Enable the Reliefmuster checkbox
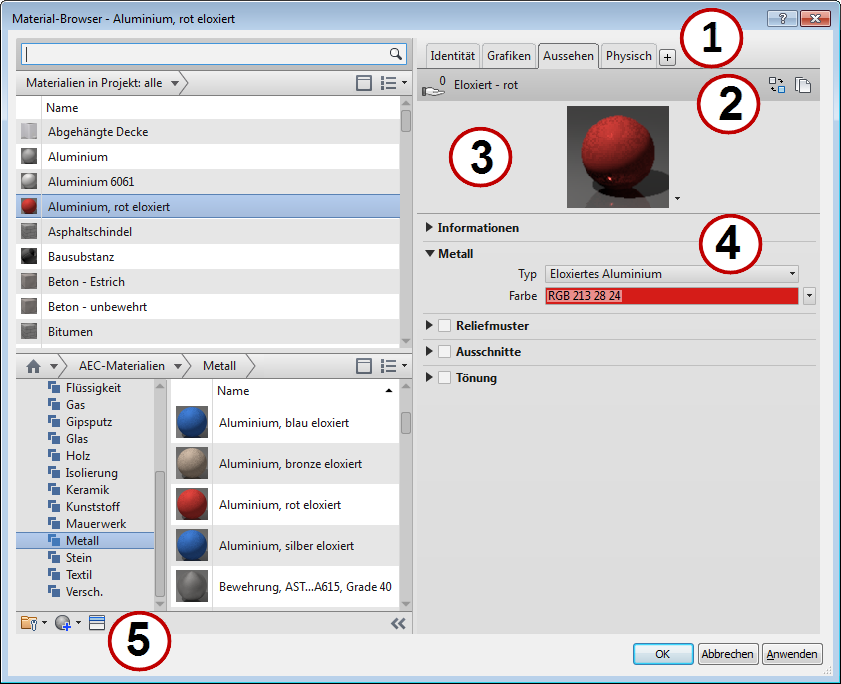This screenshot has height=684, width=841. click(444, 326)
